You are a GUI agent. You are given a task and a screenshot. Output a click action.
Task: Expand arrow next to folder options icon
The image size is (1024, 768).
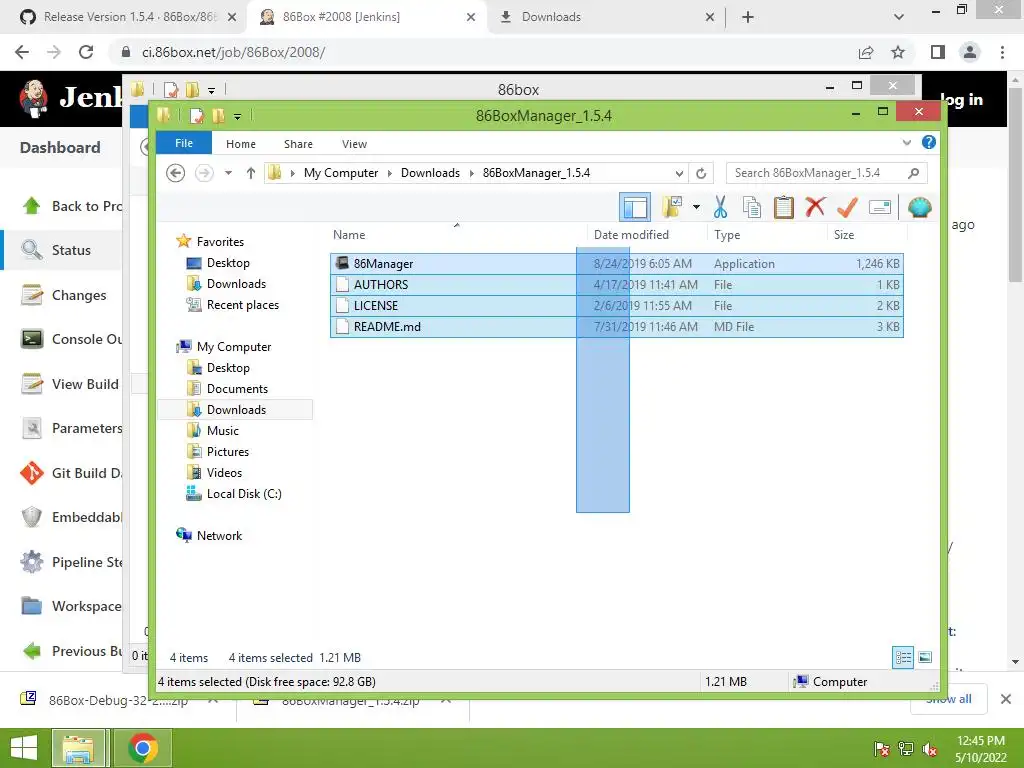click(x=696, y=208)
